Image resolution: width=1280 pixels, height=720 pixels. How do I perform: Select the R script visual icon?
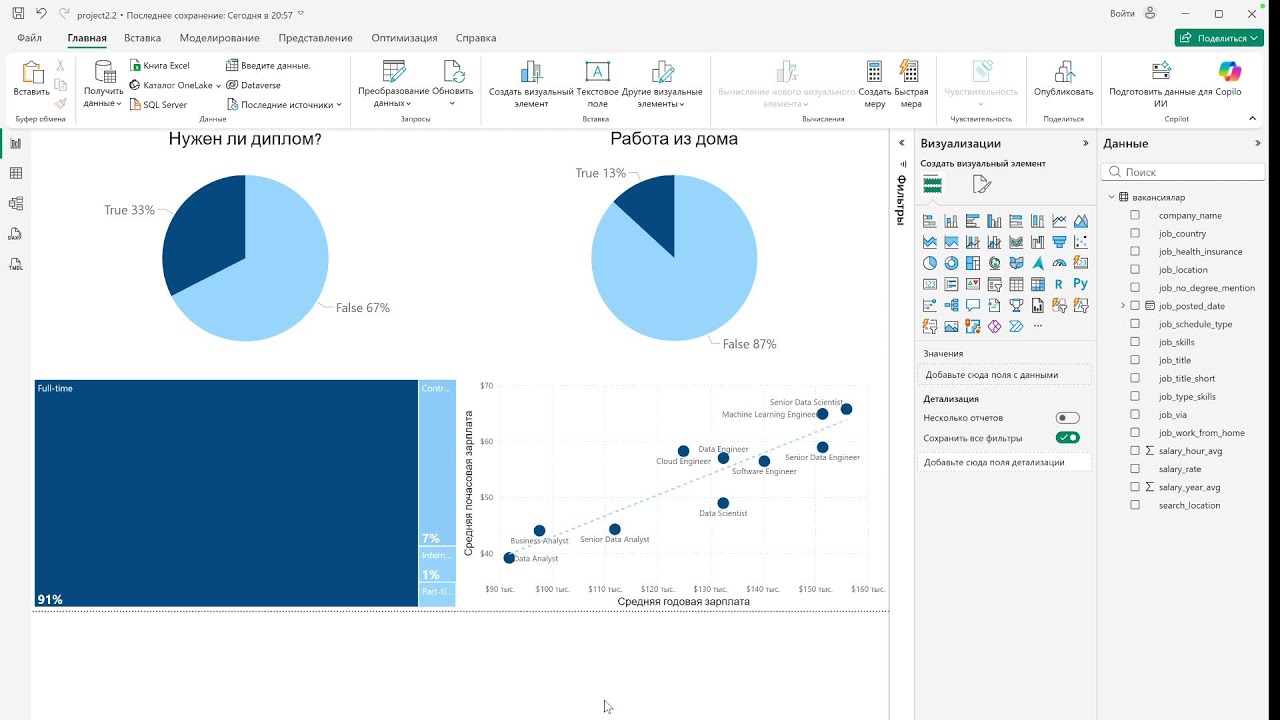[x=1059, y=284]
